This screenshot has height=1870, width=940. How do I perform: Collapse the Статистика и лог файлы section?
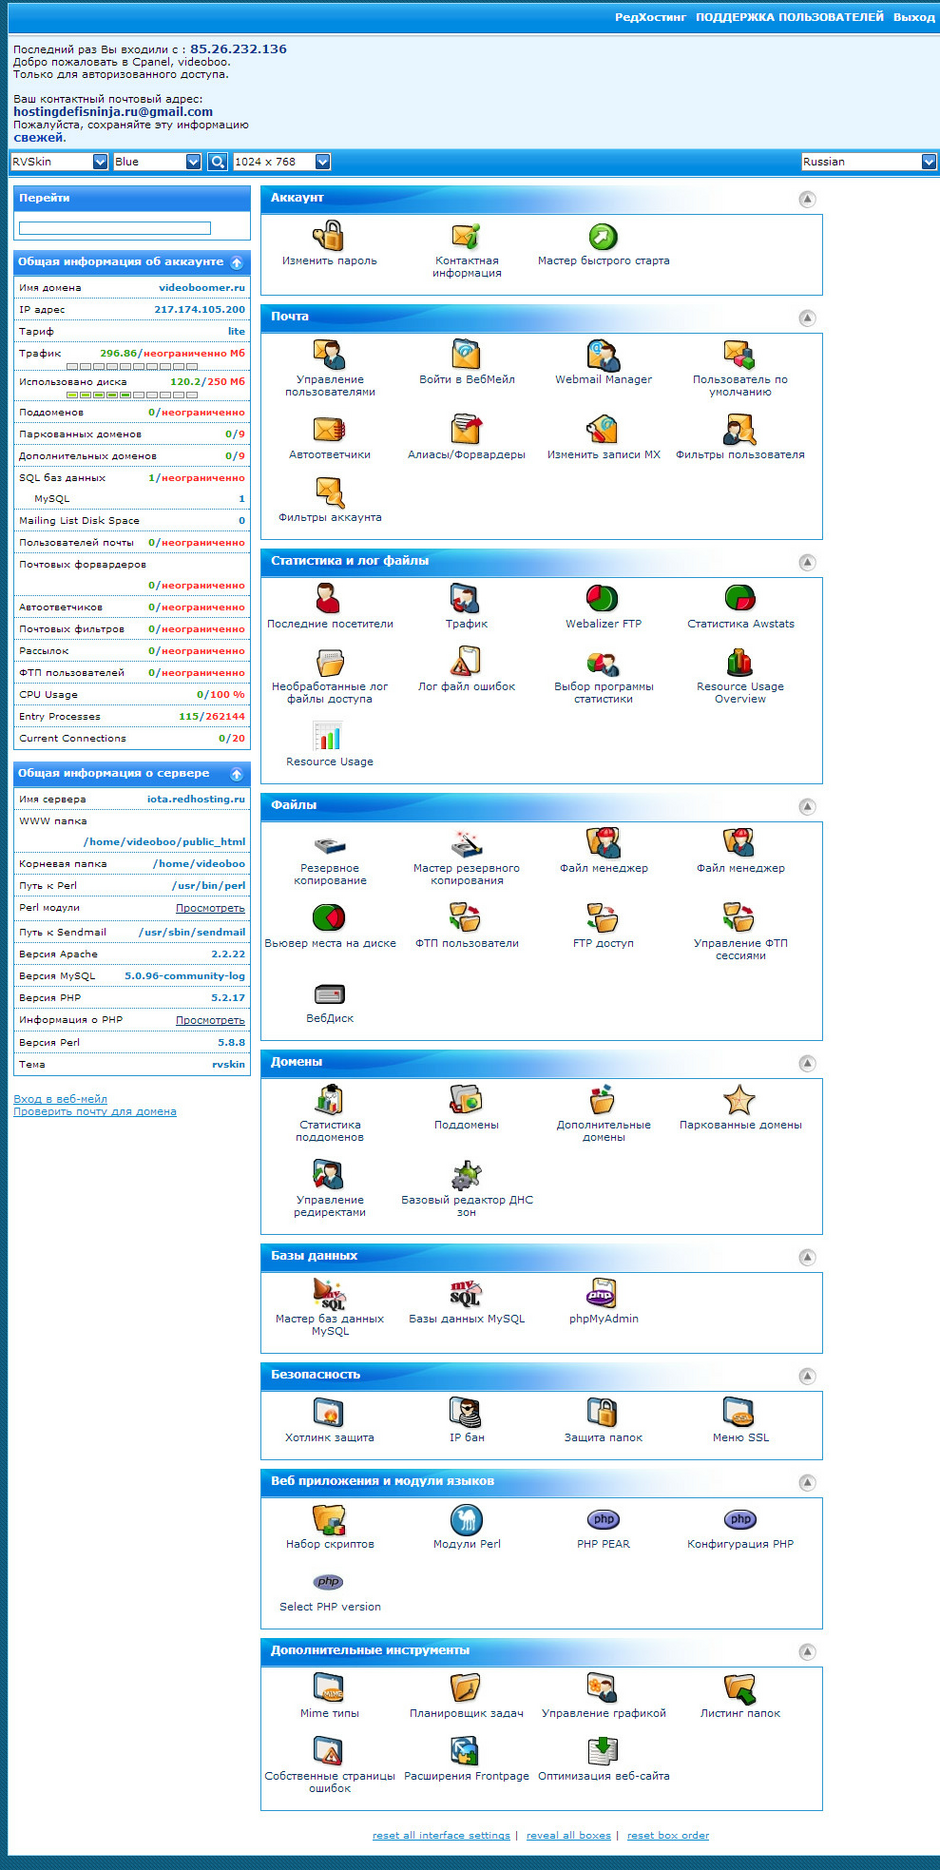[x=807, y=562]
